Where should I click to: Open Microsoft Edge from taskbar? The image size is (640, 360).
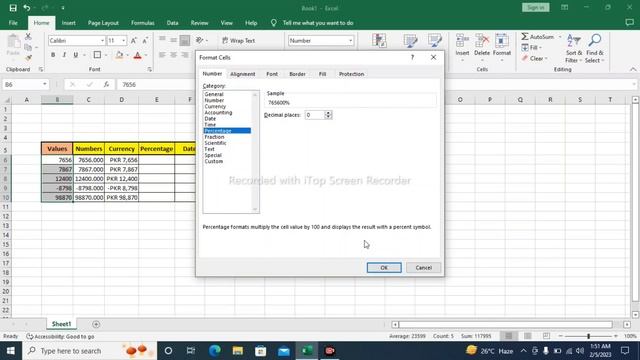point(215,351)
